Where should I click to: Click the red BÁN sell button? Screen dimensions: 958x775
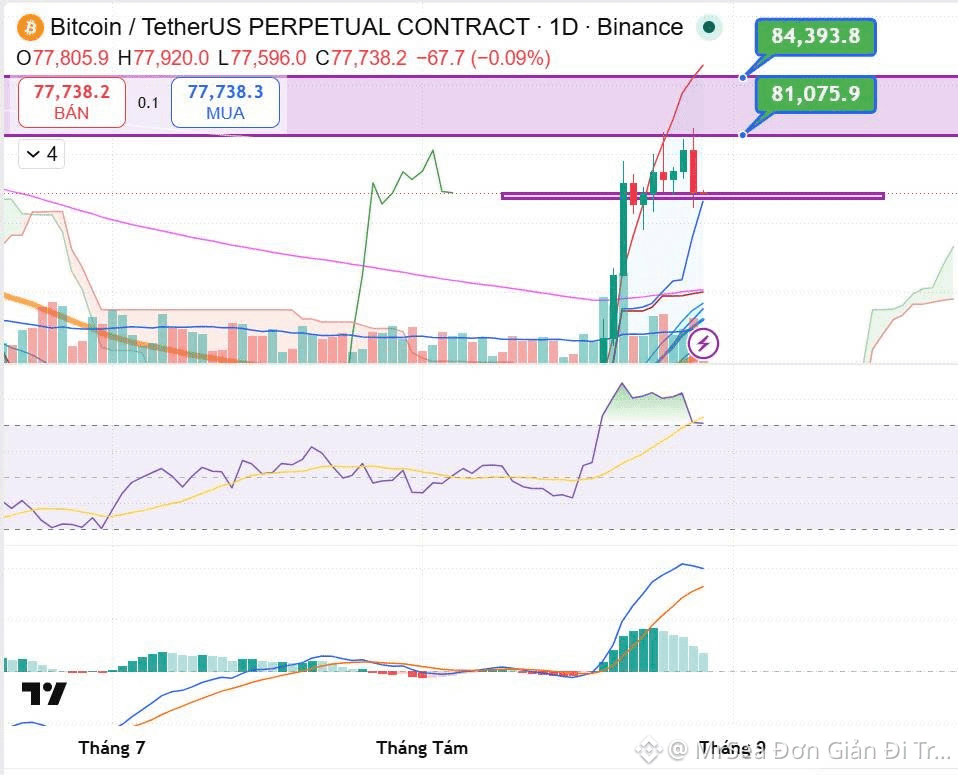pos(71,102)
